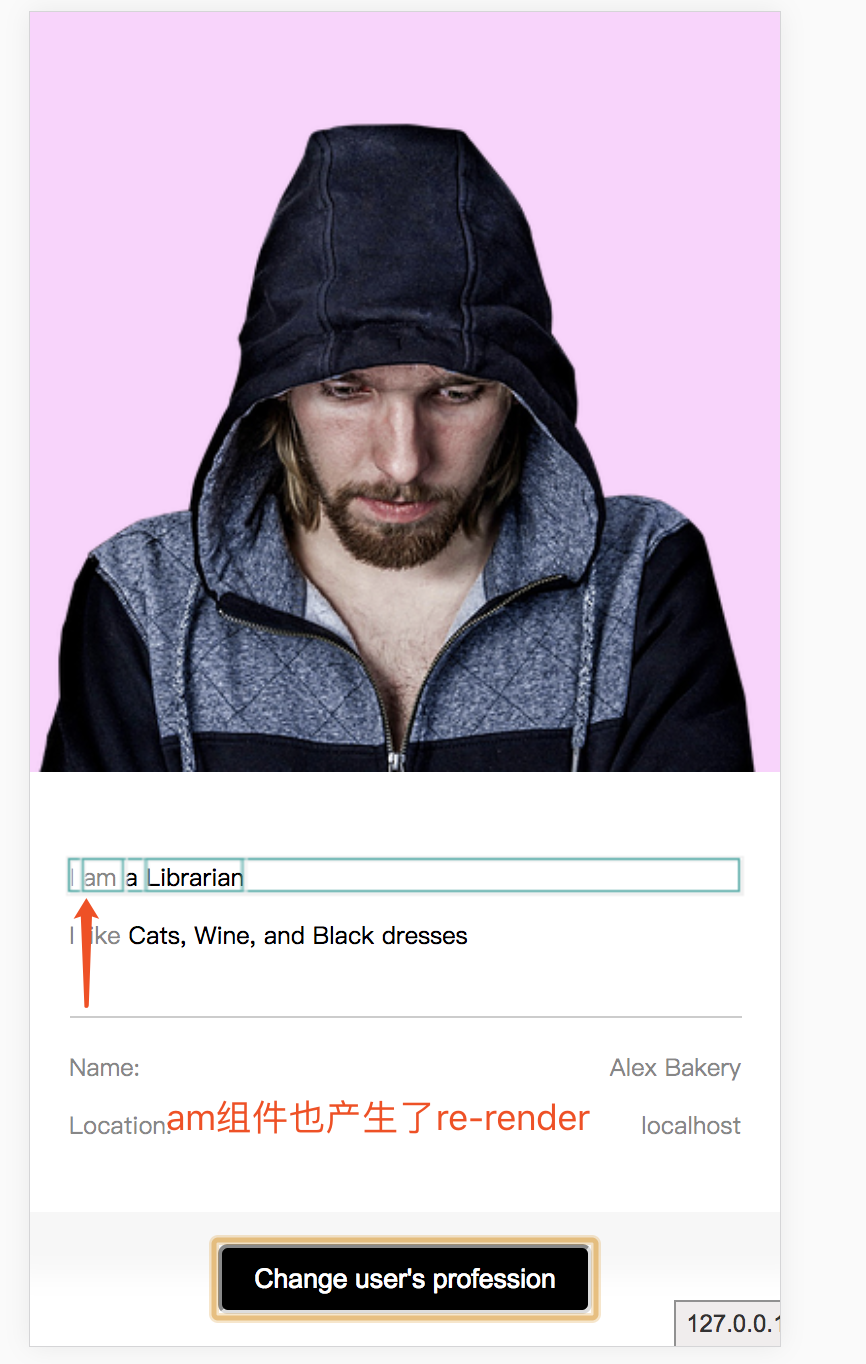Click the highlighted "am" component box
Screen dimensions: 866x1364
tap(102, 876)
